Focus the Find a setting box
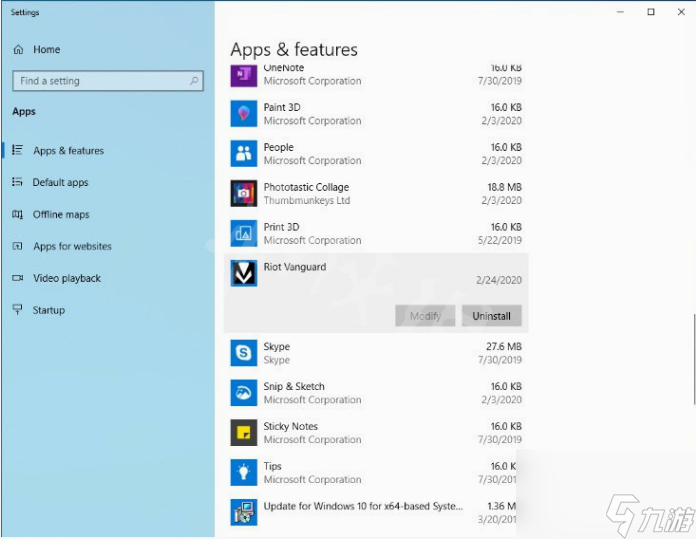696x539 pixels. tap(108, 81)
